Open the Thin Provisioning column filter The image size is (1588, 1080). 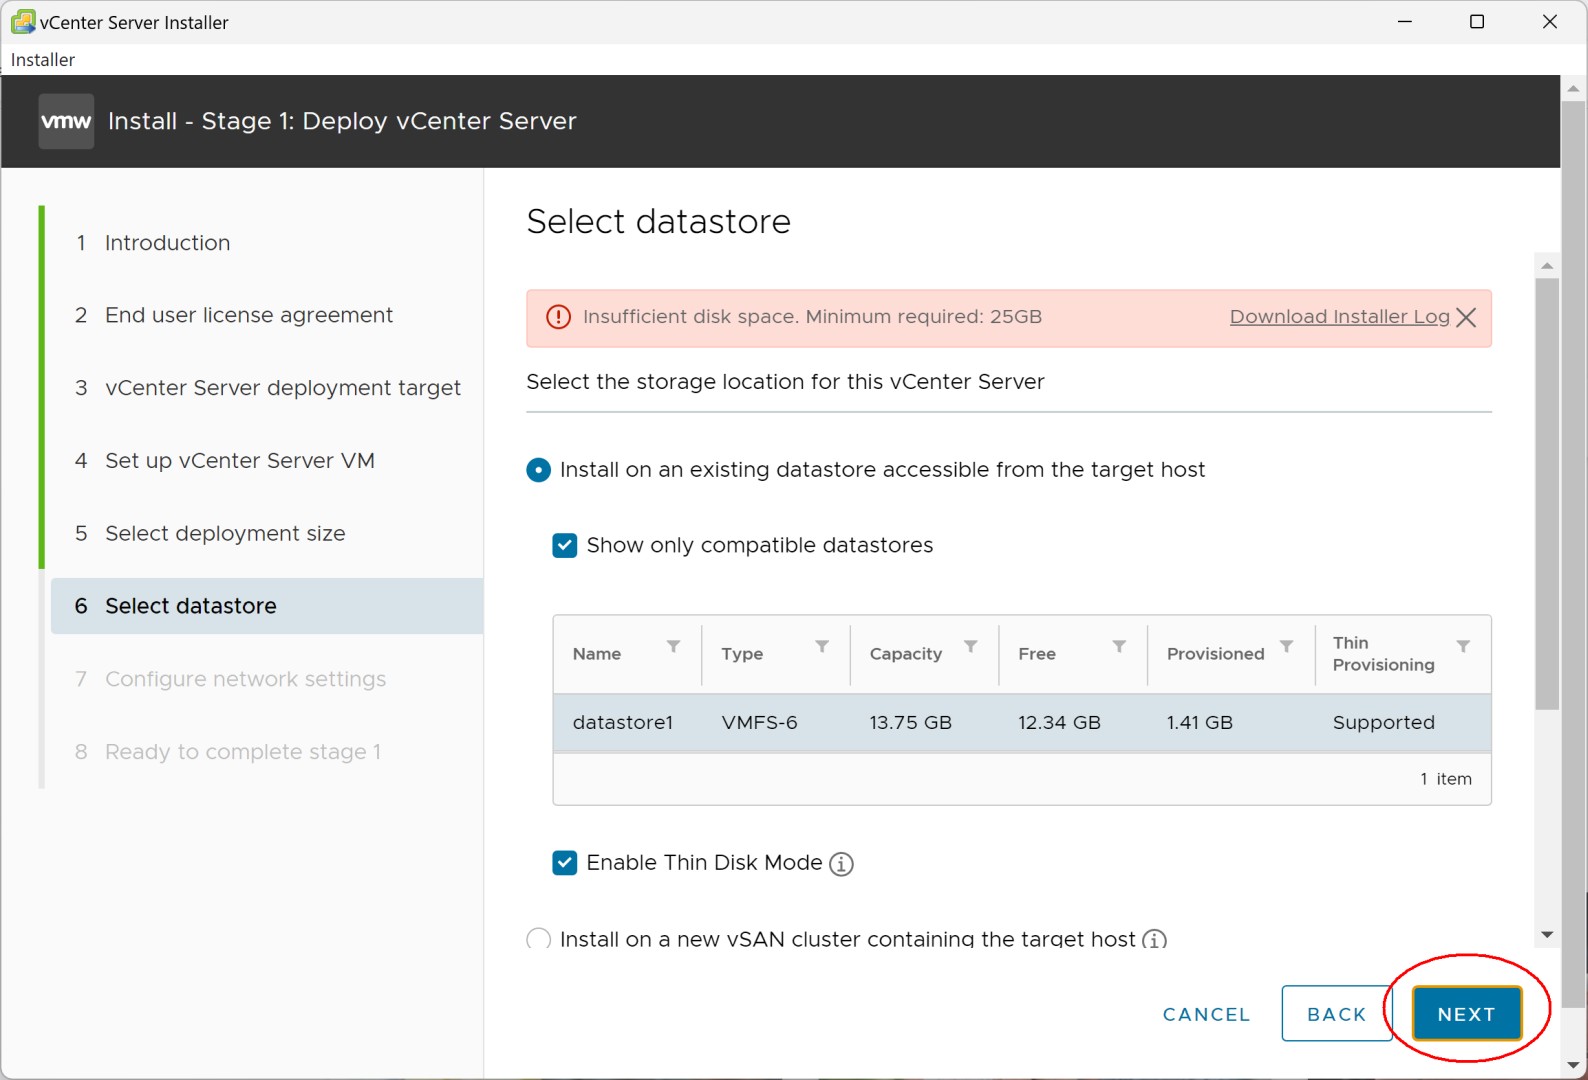[x=1463, y=646]
